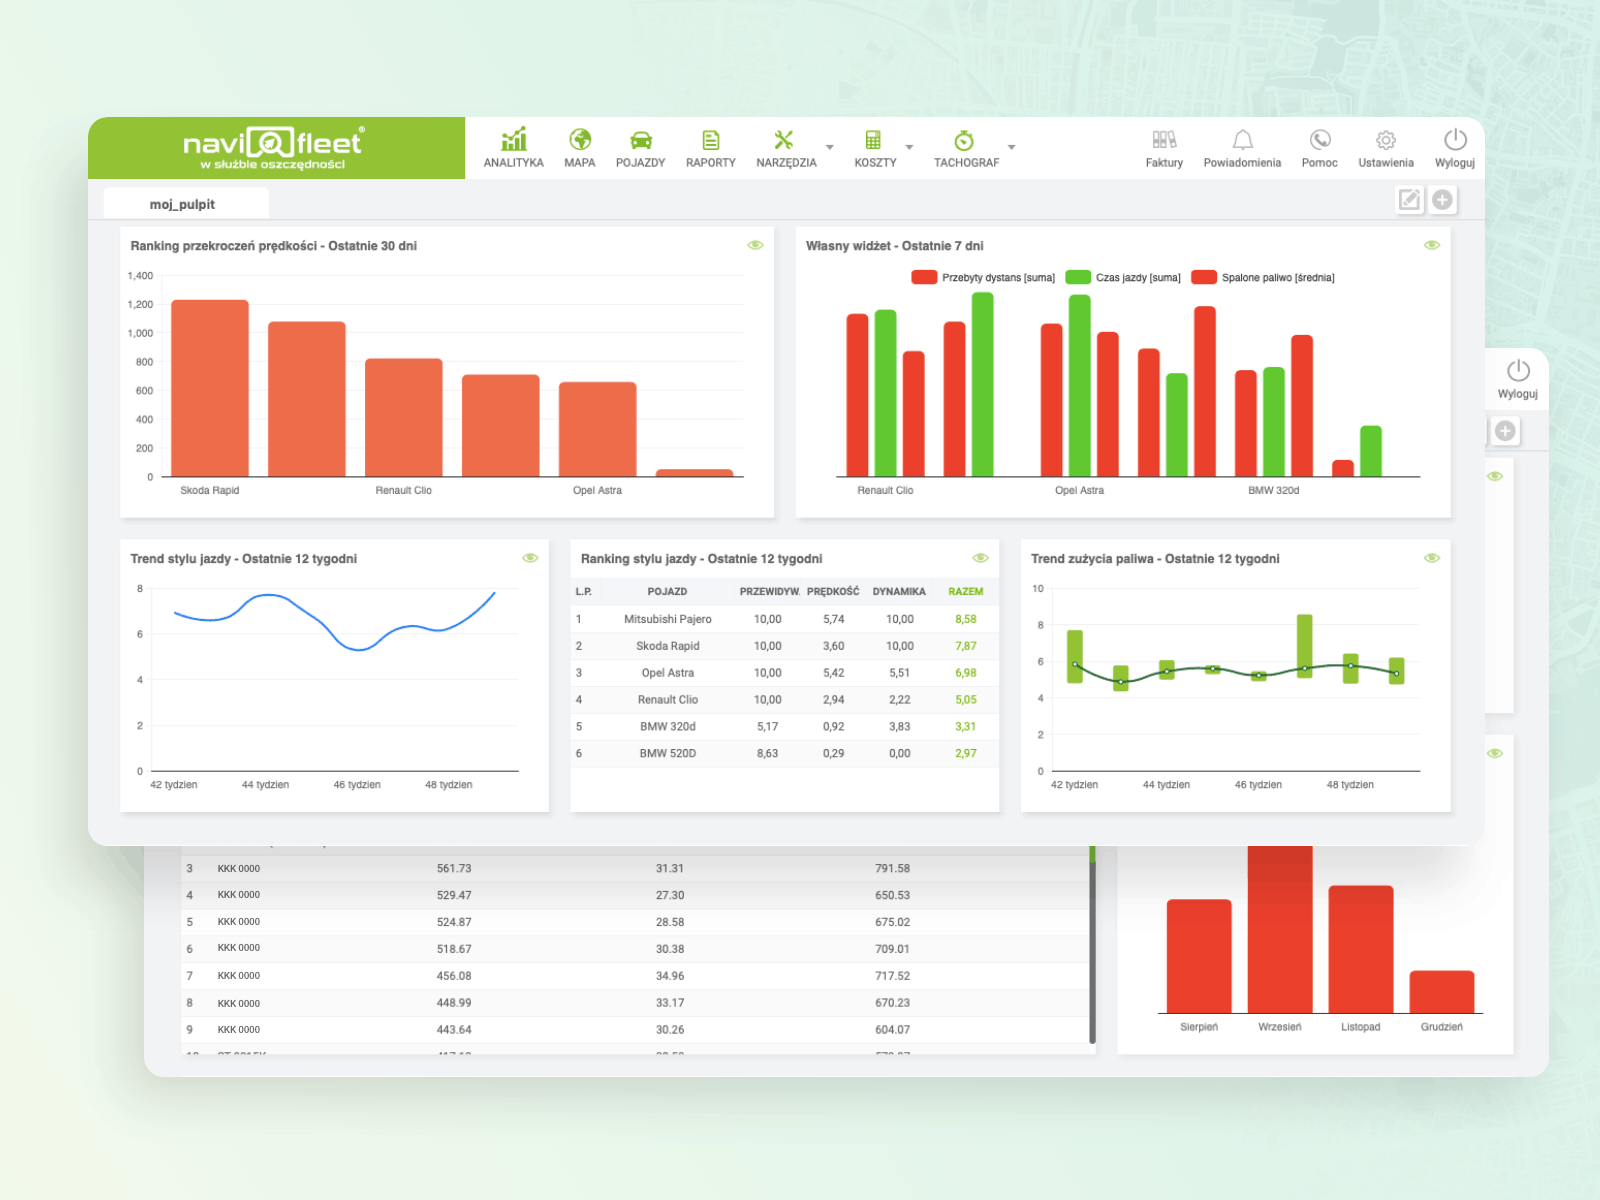This screenshot has width=1600, height=1200.
Task: Click Wyloguj power icon in the back window
Action: click(1518, 371)
